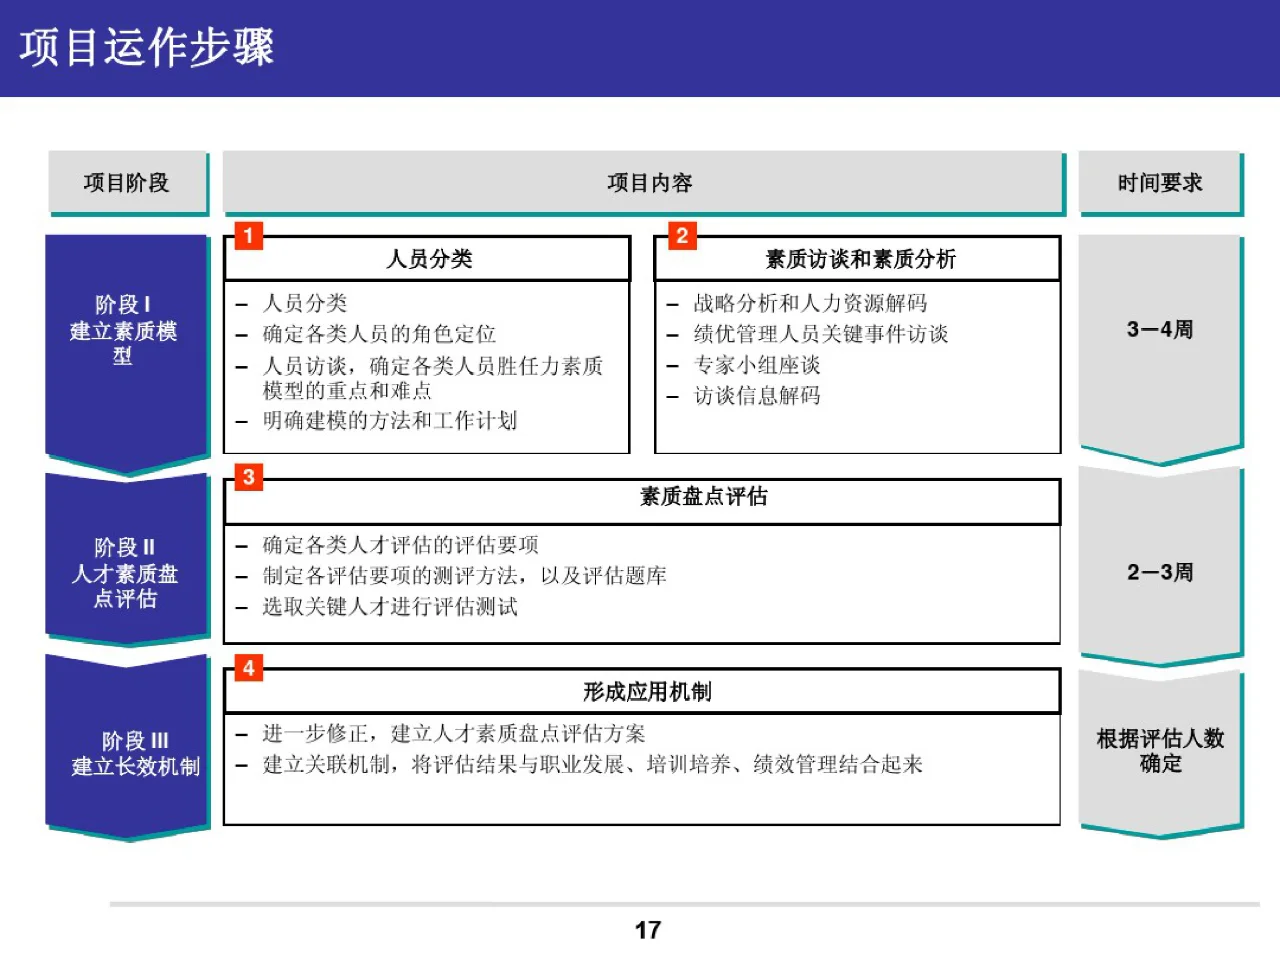Image resolution: width=1280 pixels, height=960 pixels.
Task: Click the 时间要求 header cell
Action: (1160, 183)
